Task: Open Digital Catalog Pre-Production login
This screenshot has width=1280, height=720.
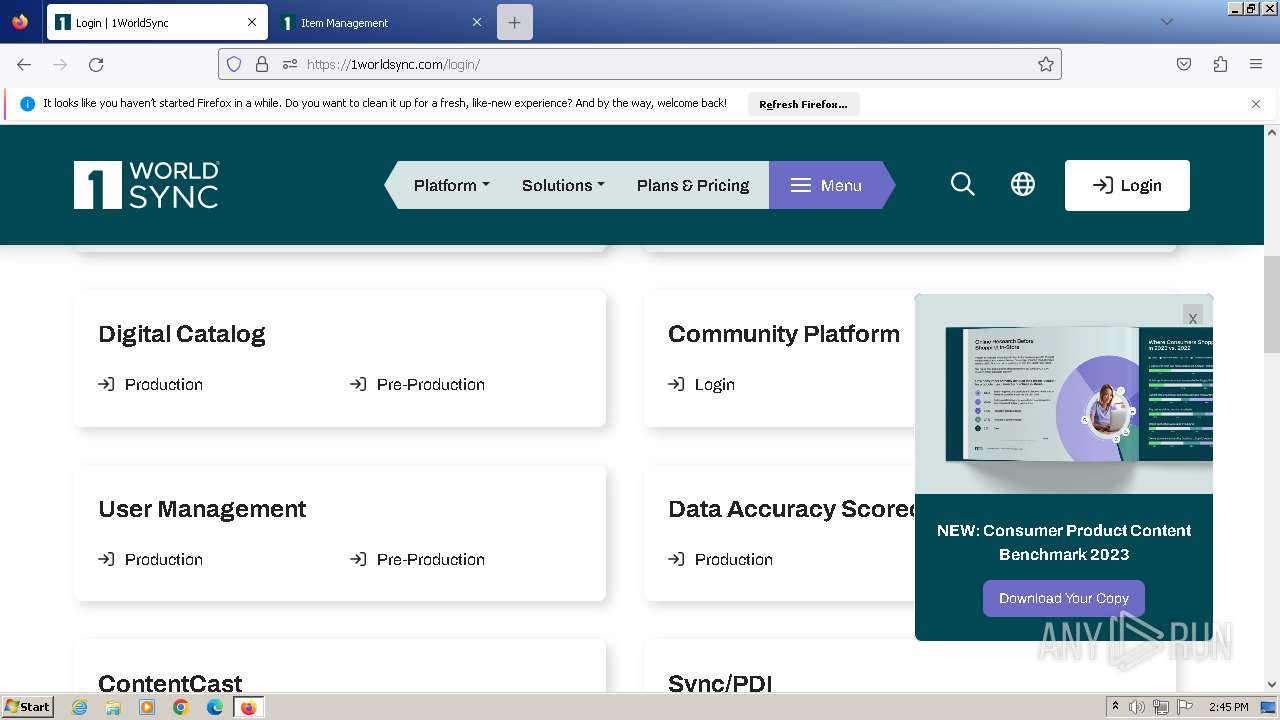Action: 418,384
